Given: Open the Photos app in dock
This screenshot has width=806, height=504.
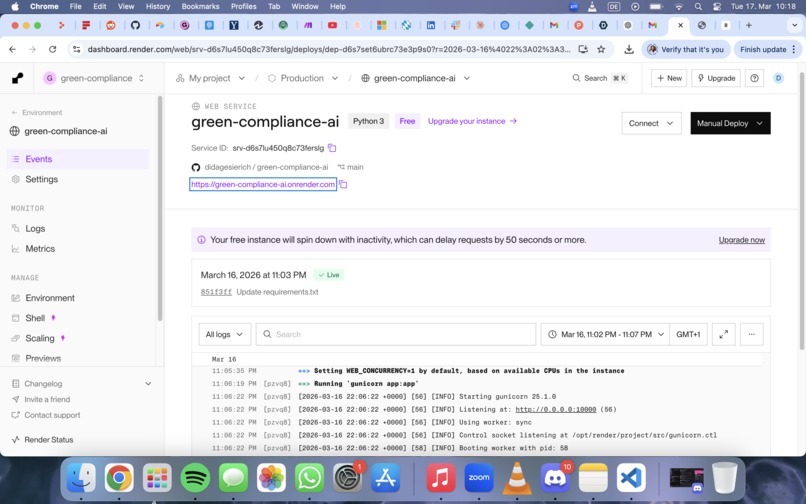Looking at the screenshot, I should click(271, 478).
